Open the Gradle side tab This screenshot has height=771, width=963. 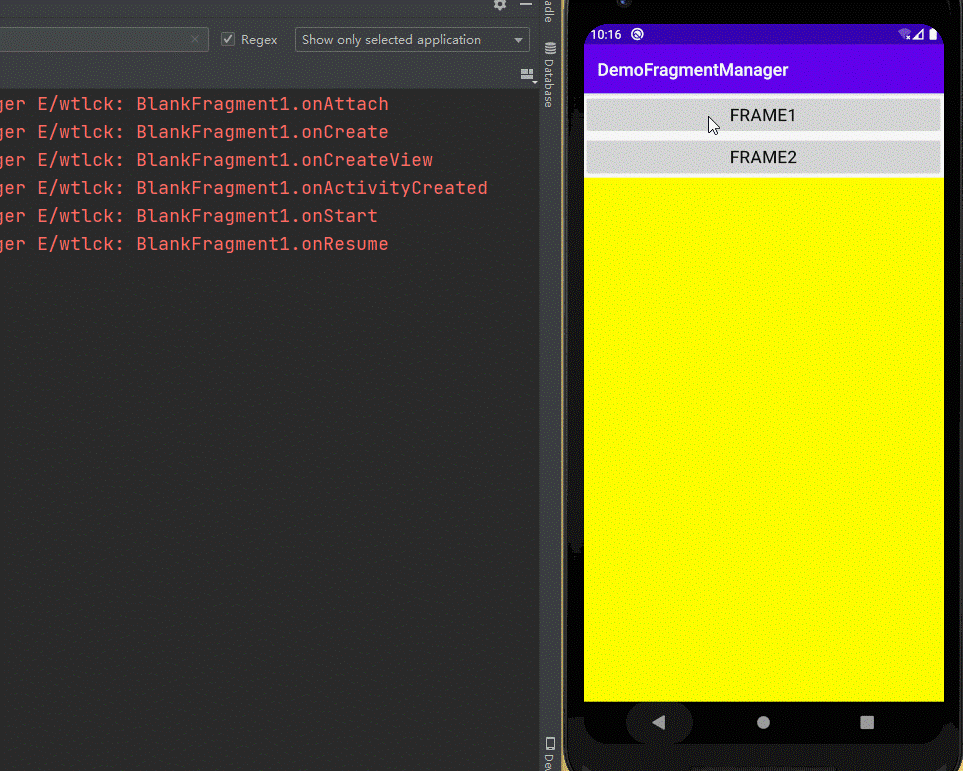tap(549, 11)
